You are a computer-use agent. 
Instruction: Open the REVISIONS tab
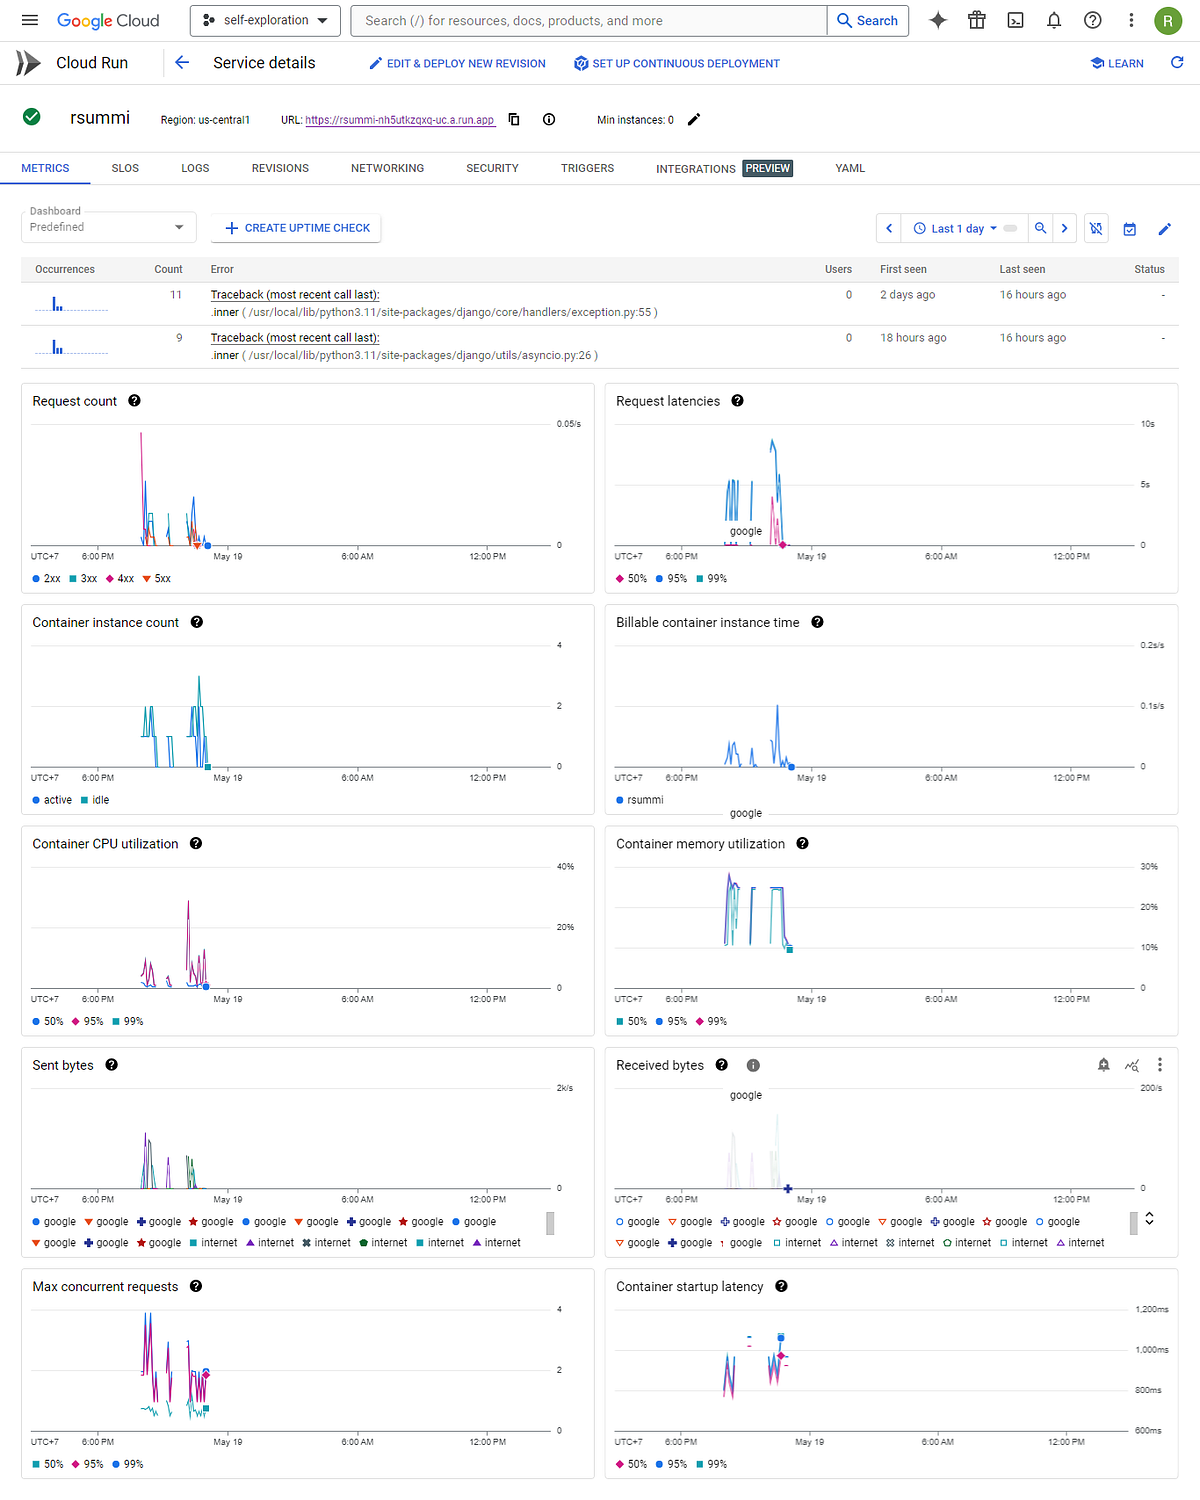pyautogui.click(x=280, y=168)
